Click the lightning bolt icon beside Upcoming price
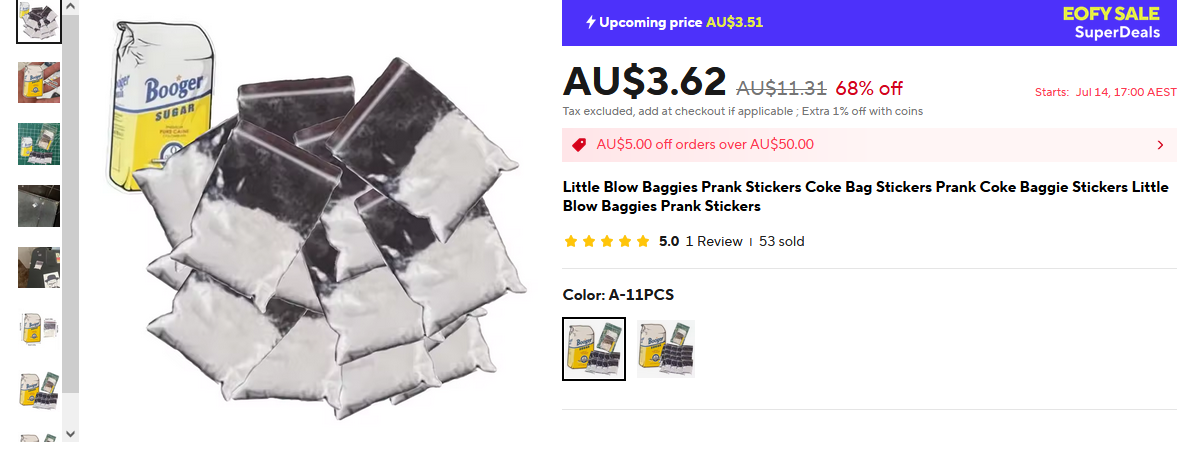 click(x=591, y=22)
